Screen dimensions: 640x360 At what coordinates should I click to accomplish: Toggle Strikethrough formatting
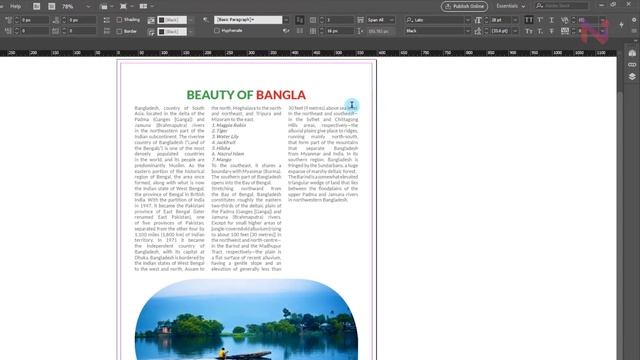(551, 31)
